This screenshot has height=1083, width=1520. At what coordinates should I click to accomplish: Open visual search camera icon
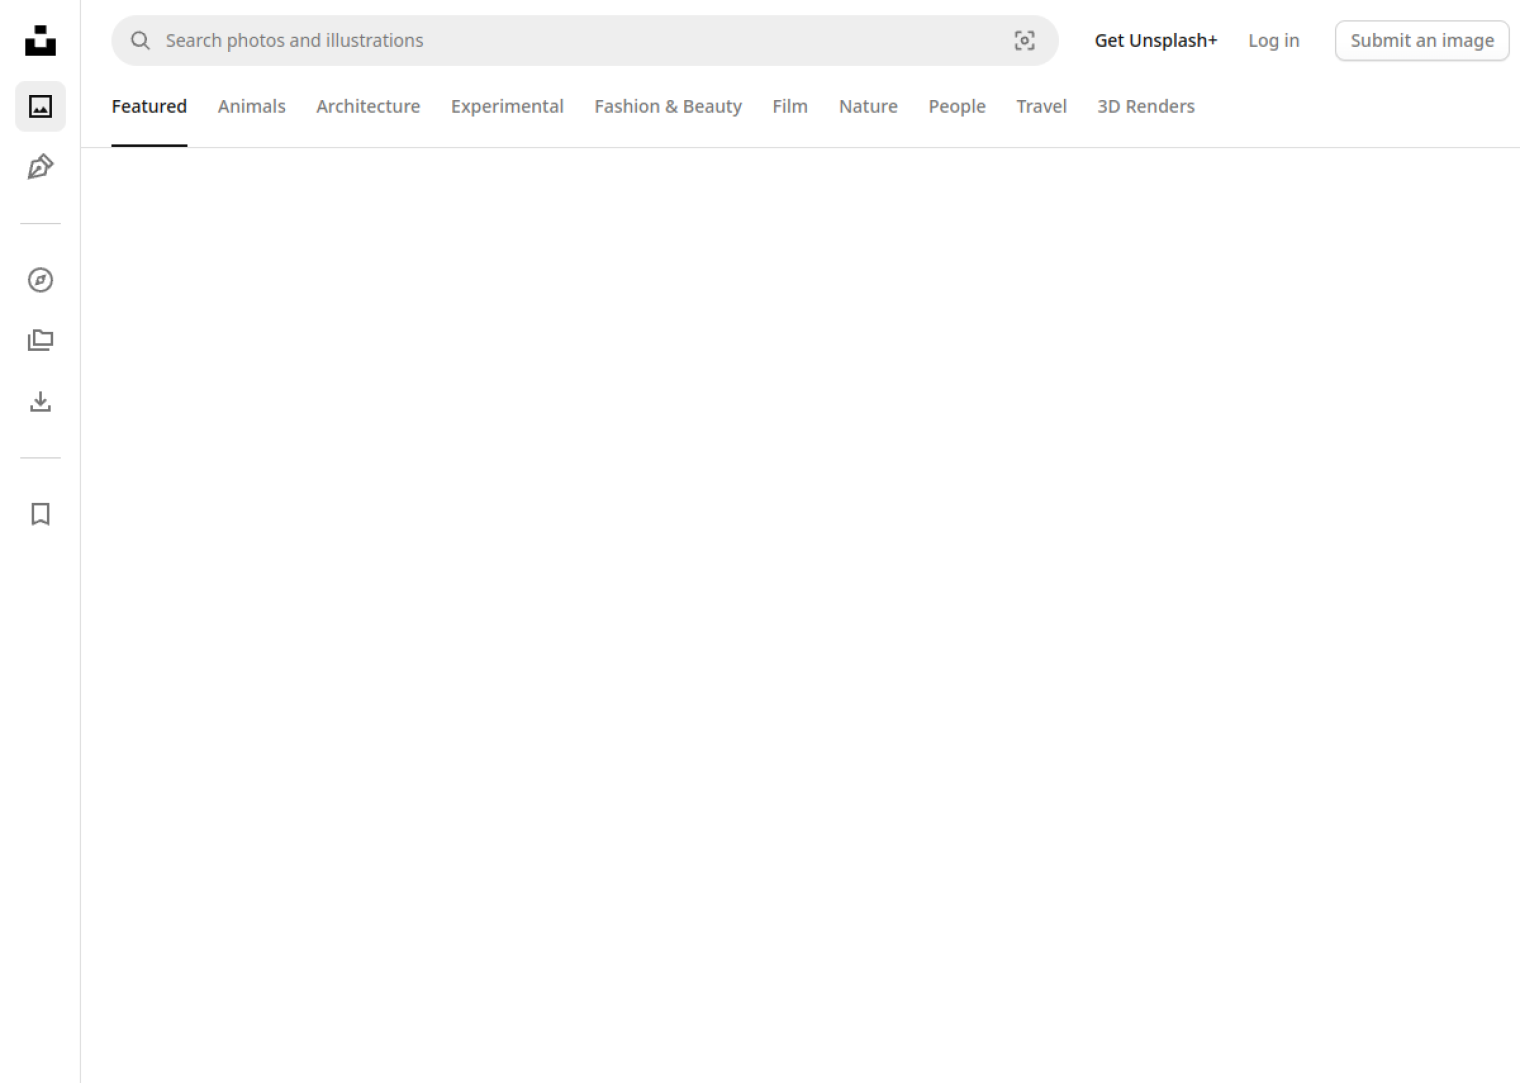point(1024,40)
